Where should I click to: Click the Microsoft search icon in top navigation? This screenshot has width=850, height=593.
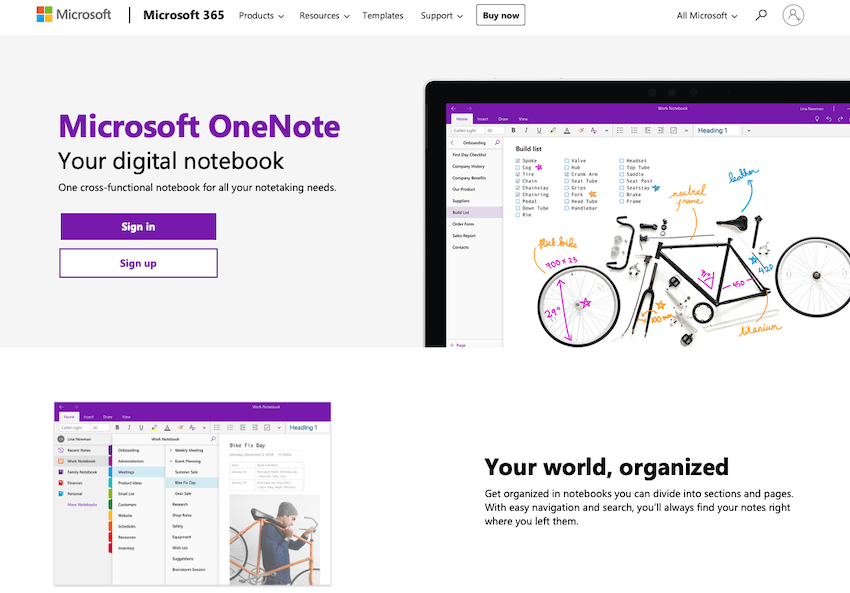[x=761, y=15]
